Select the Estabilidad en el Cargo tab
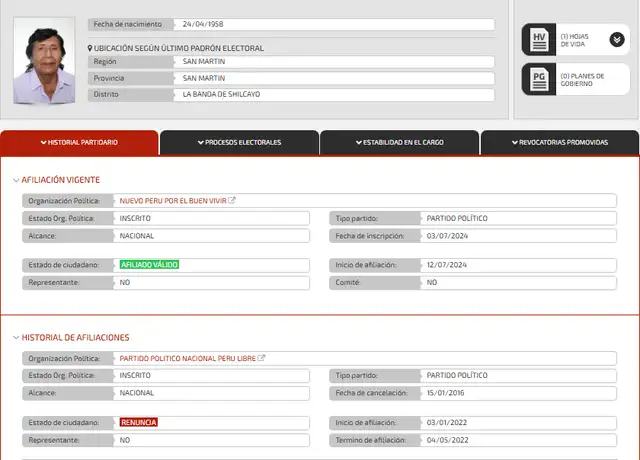The width and height of the screenshot is (640, 460). (x=399, y=142)
